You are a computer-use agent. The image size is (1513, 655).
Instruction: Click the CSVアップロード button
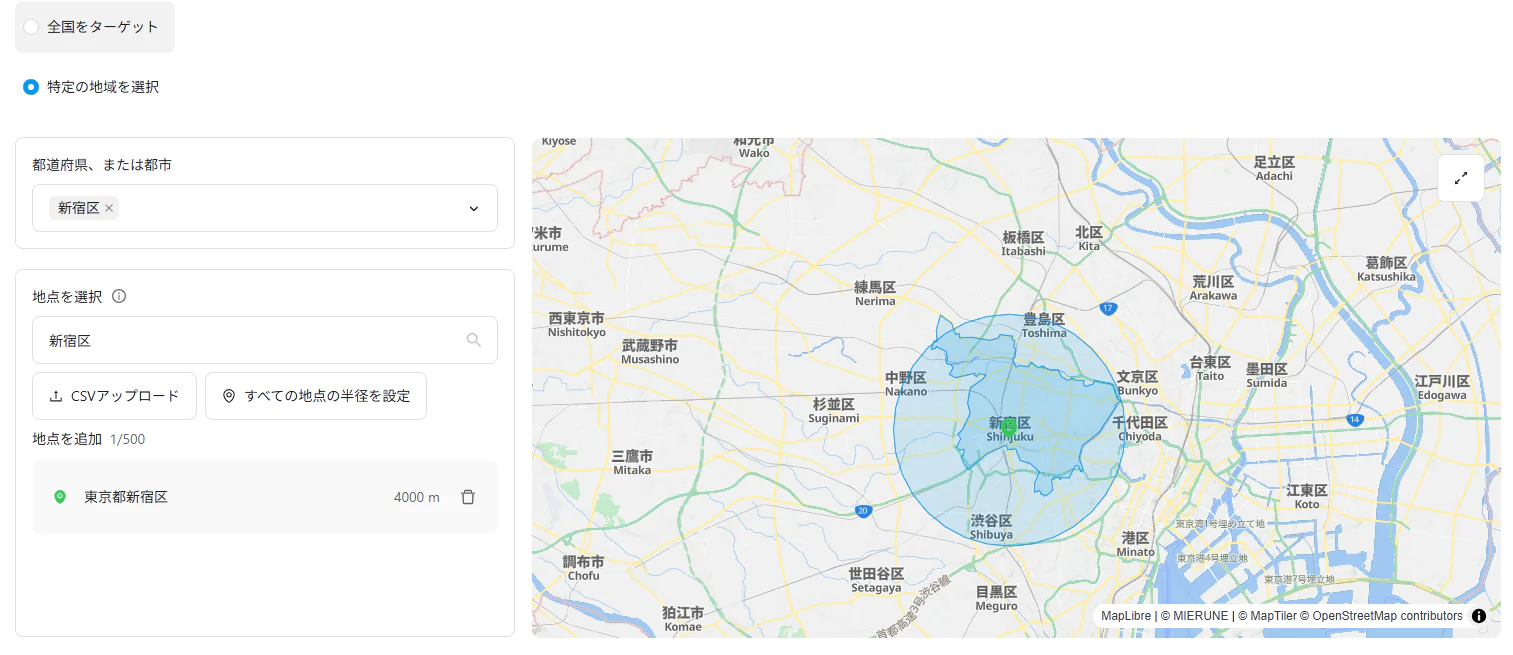tap(114, 396)
